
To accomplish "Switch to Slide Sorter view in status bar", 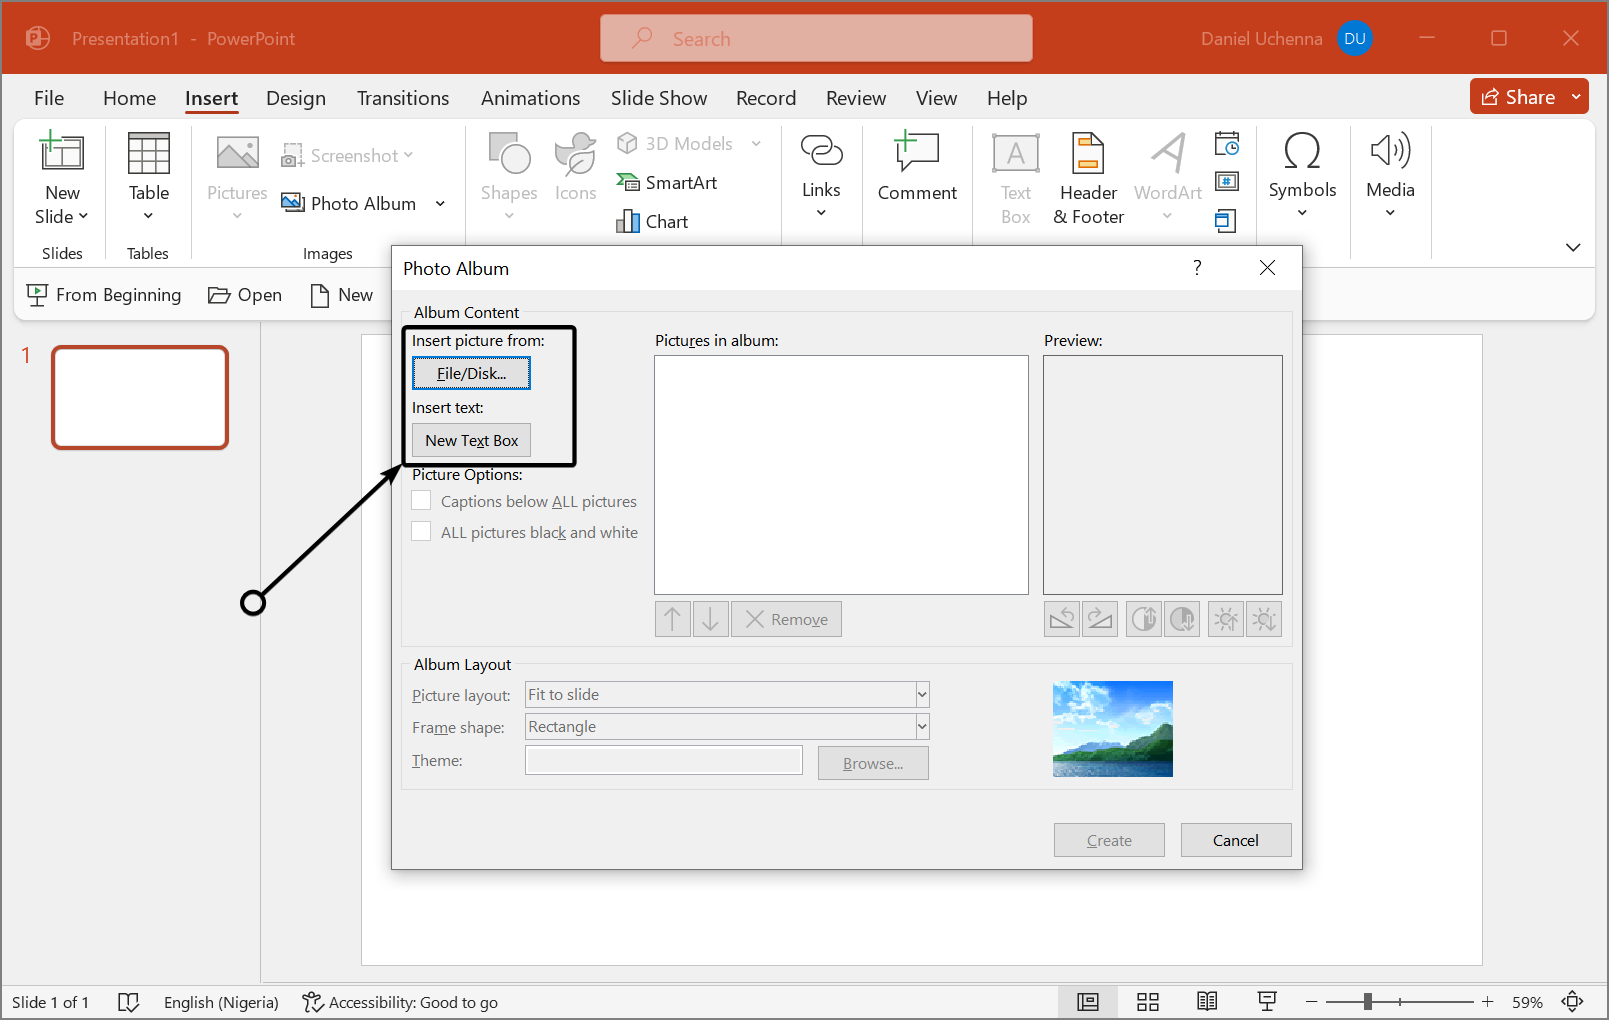I will point(1148,1002).
